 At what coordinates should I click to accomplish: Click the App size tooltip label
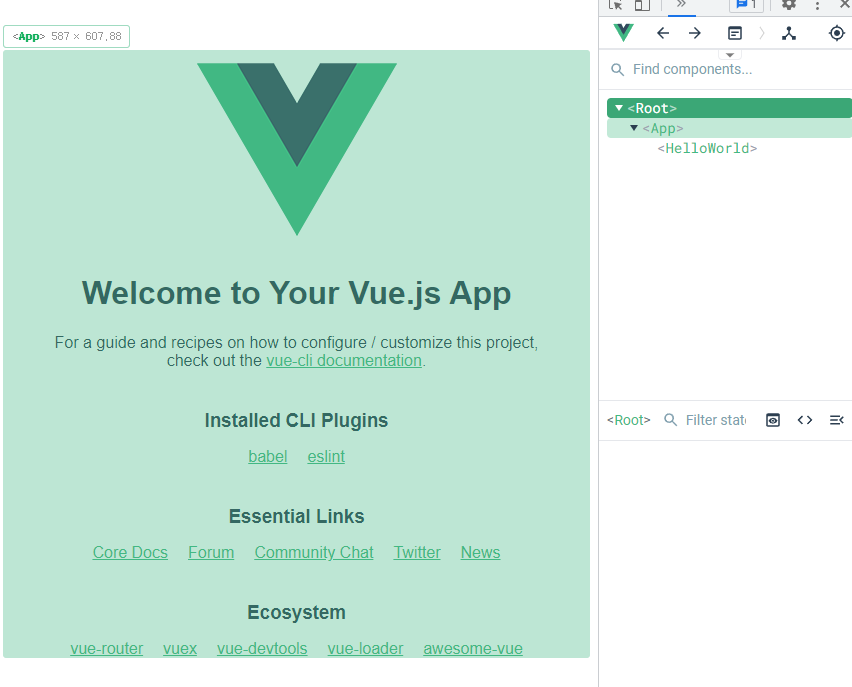point(66,36)
